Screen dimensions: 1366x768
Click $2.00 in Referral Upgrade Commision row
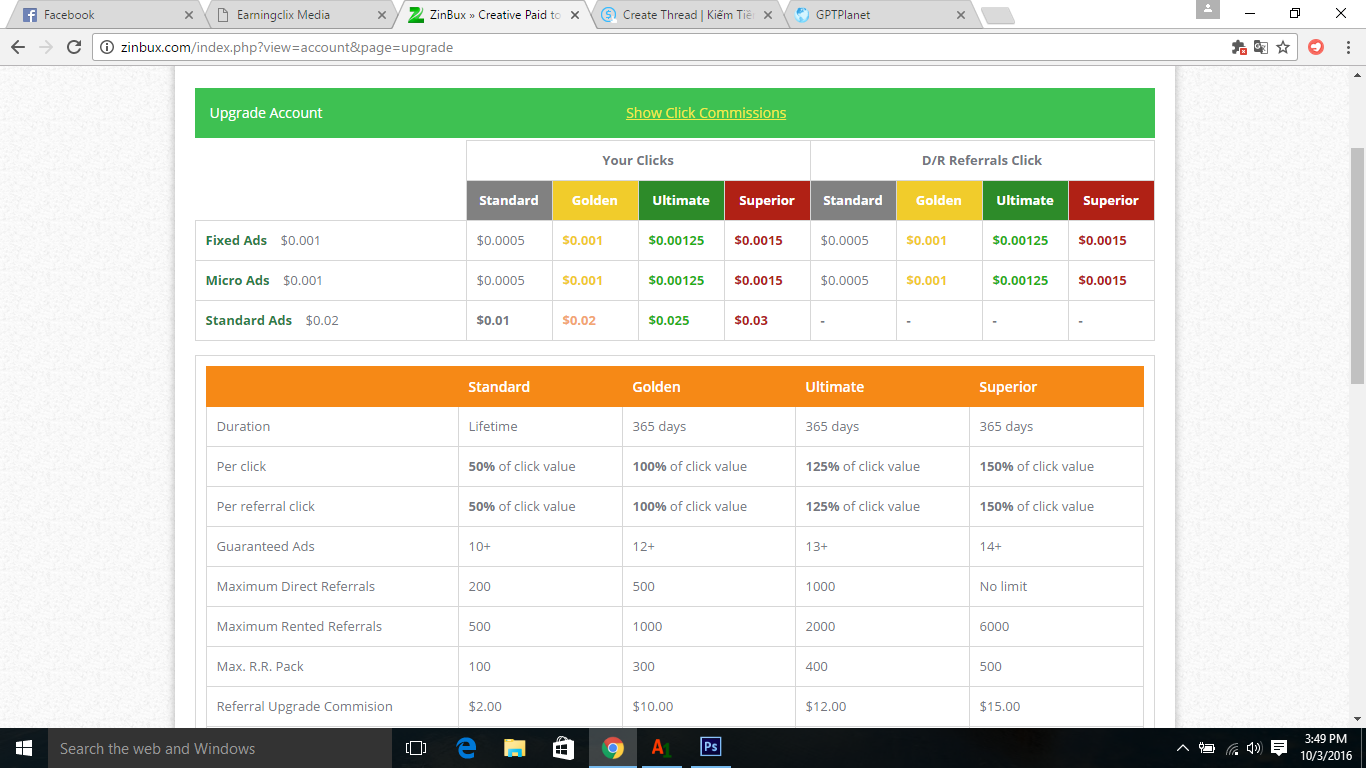[x=485, y=706]
